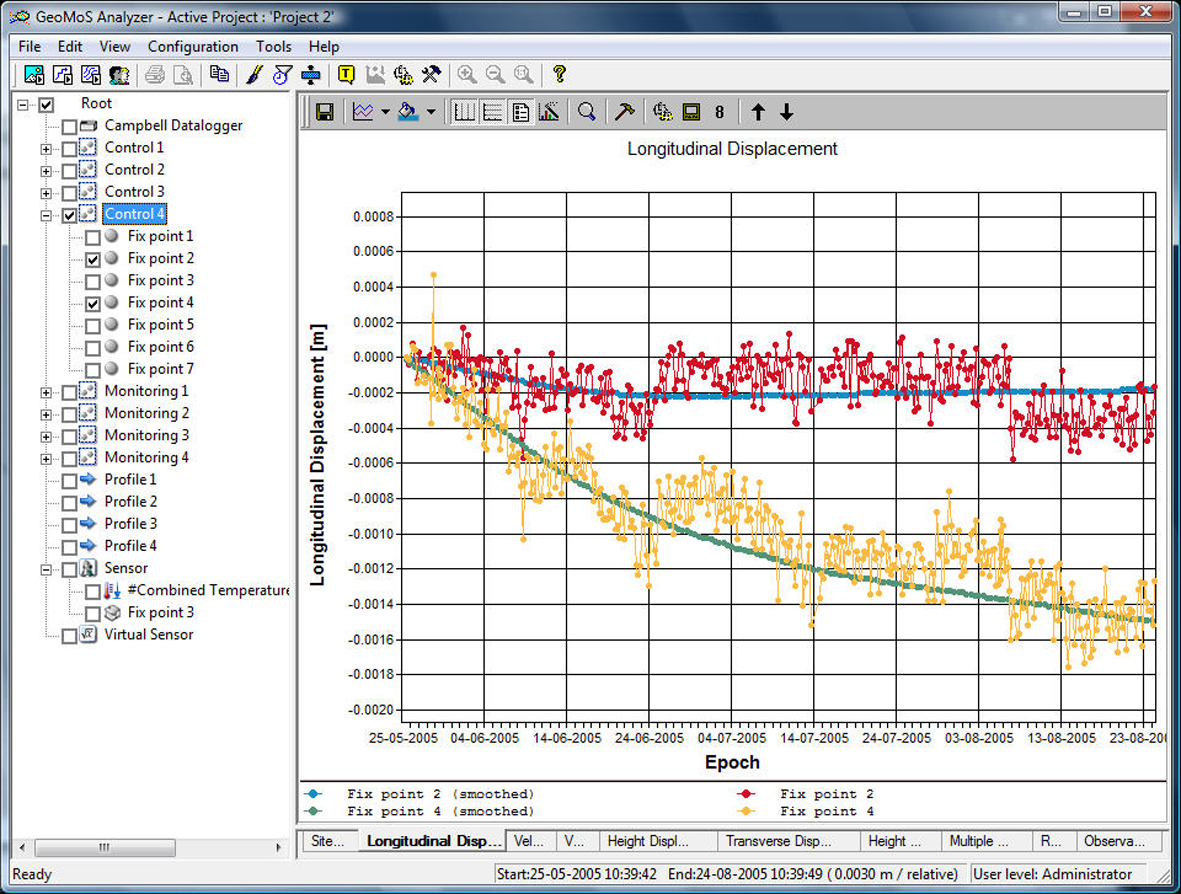The width and height of the screenshot is (1181, 894).
Task: Select the Monitoring 3 tree item
Action: (147, 435)
